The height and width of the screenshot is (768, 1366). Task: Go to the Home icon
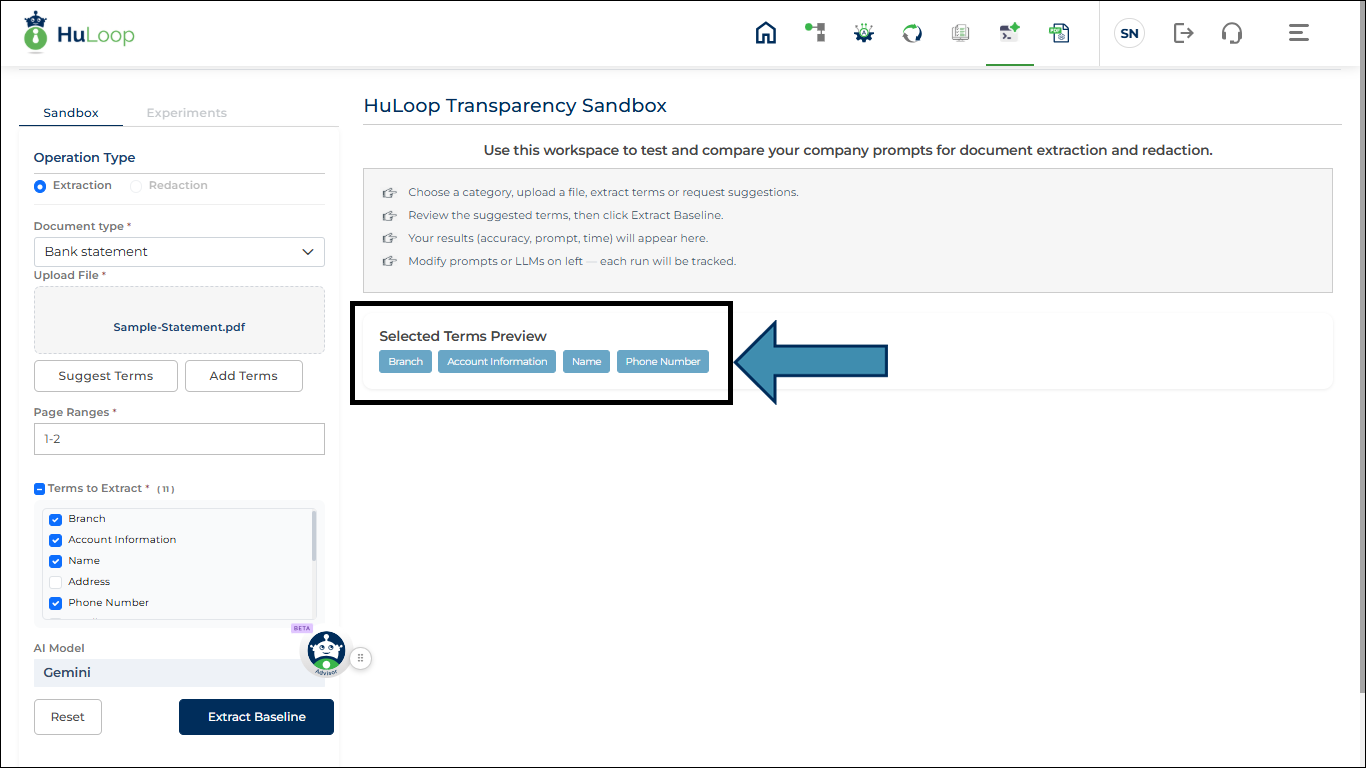766,33
